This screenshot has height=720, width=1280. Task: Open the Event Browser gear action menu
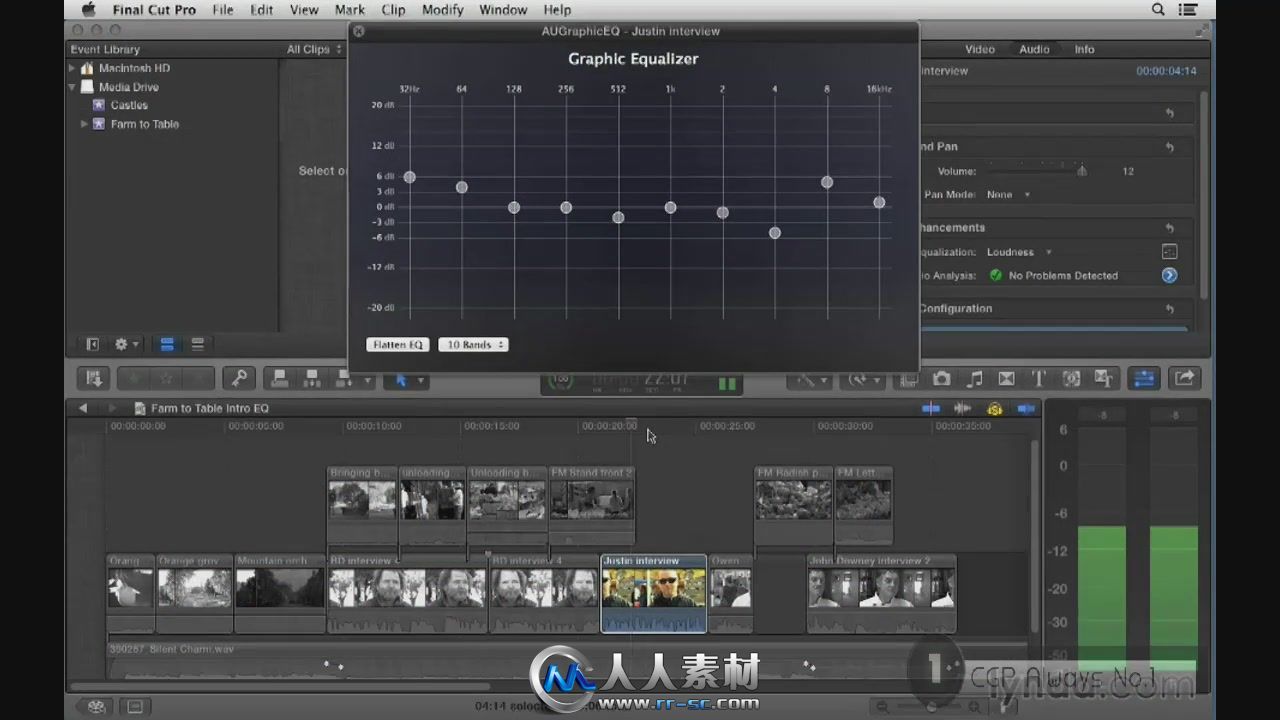tap(126, 344)
